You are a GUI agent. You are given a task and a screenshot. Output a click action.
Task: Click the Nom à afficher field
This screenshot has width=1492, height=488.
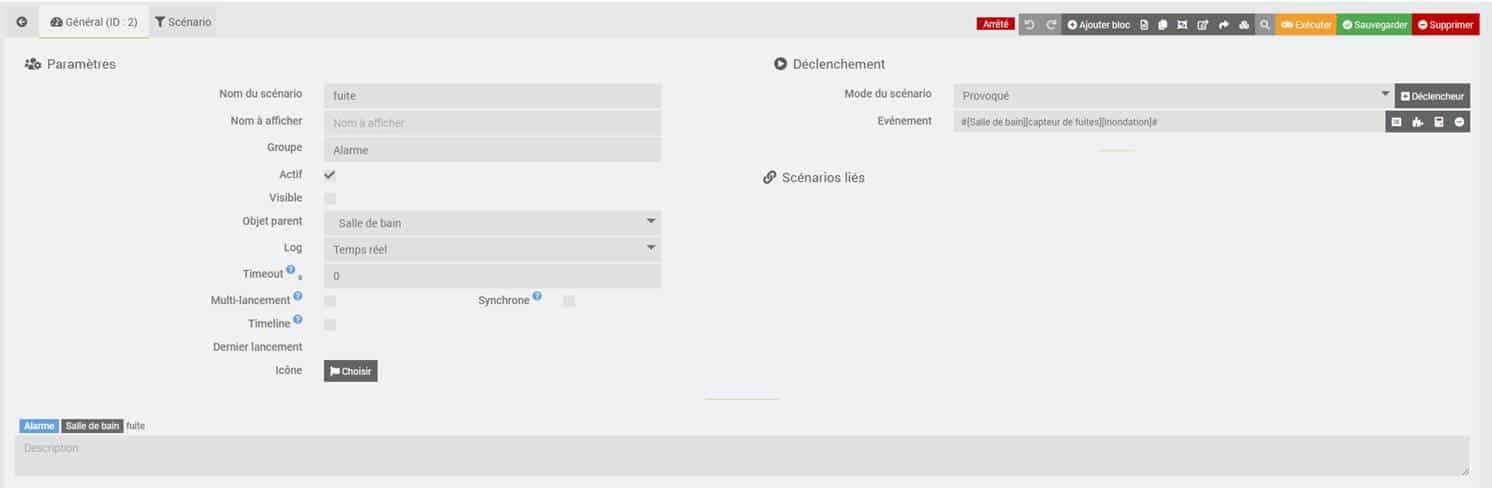tap(492, 123)
